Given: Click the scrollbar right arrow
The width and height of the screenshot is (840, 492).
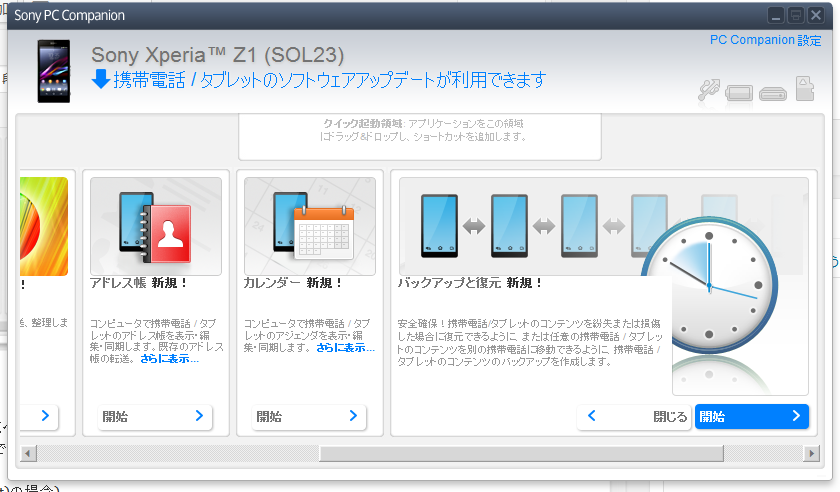Looking at the screenshot, I should pyautogui.click(x=812, y=453).
